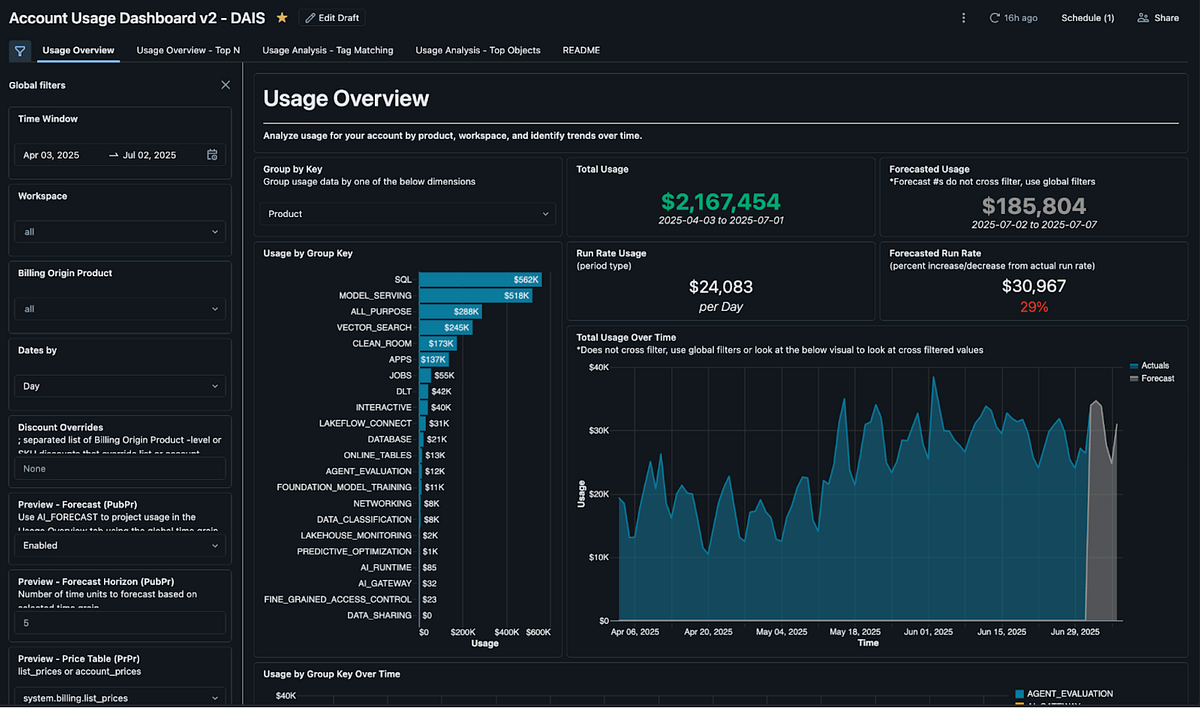Open the global filters funnel icon
Image resolution: width=1200 pixels, height=708 pixels.
[x=19, y=50]
